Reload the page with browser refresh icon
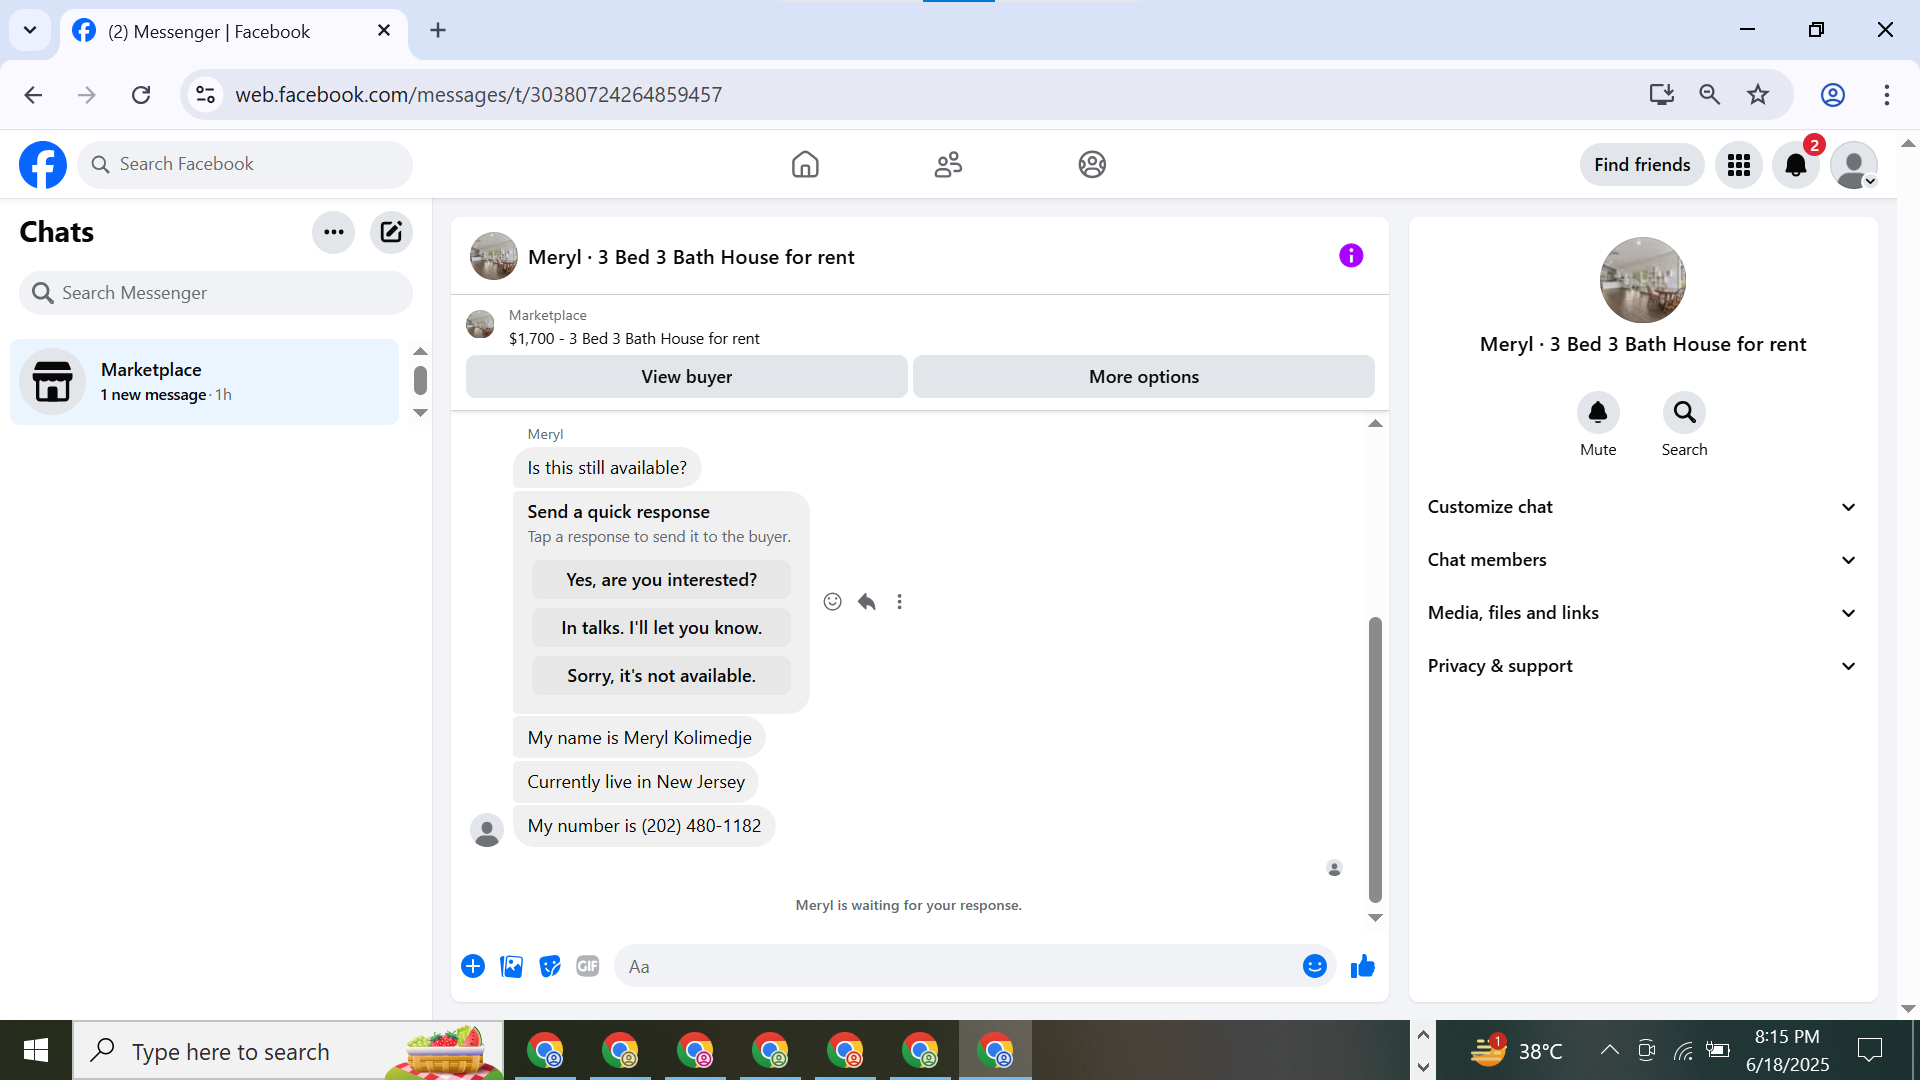This screenshot has width=1920, height=1080. (x=141, y=95)
